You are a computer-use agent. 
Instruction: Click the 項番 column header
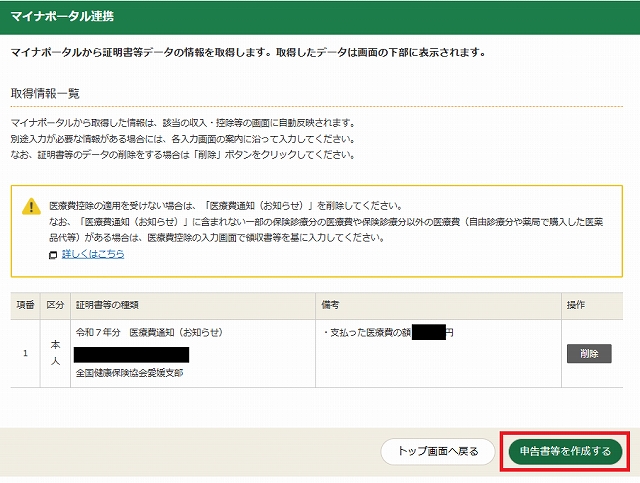tap(25, 304)
